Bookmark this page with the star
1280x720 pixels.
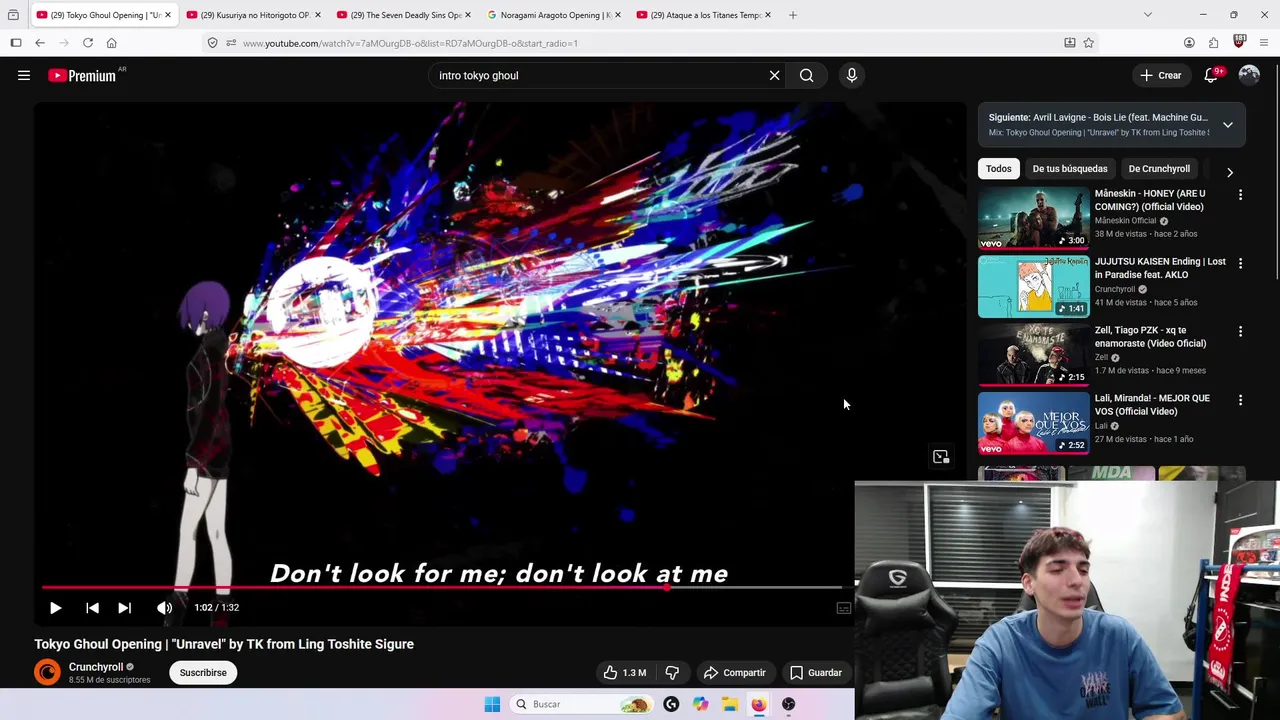coord(1088,43)
